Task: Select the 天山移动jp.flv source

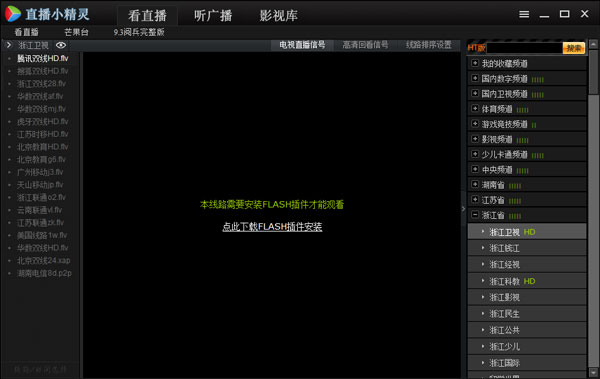Action: tap(40, 185)
